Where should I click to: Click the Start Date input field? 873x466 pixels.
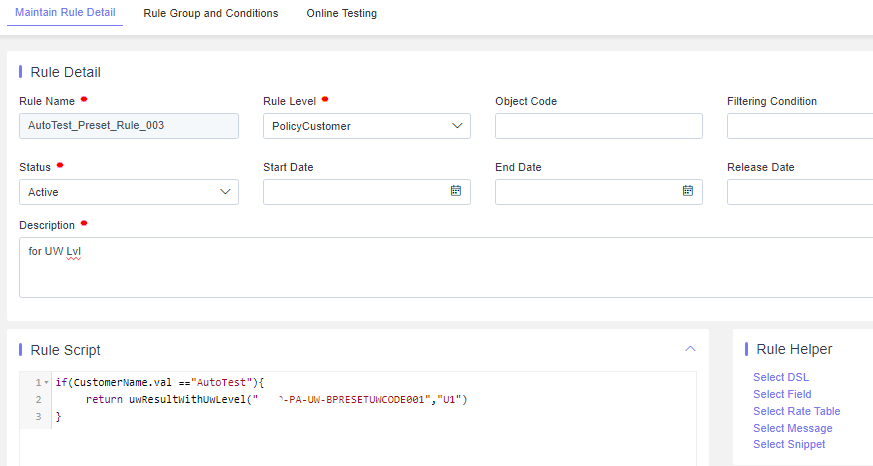tap(366, 192)
